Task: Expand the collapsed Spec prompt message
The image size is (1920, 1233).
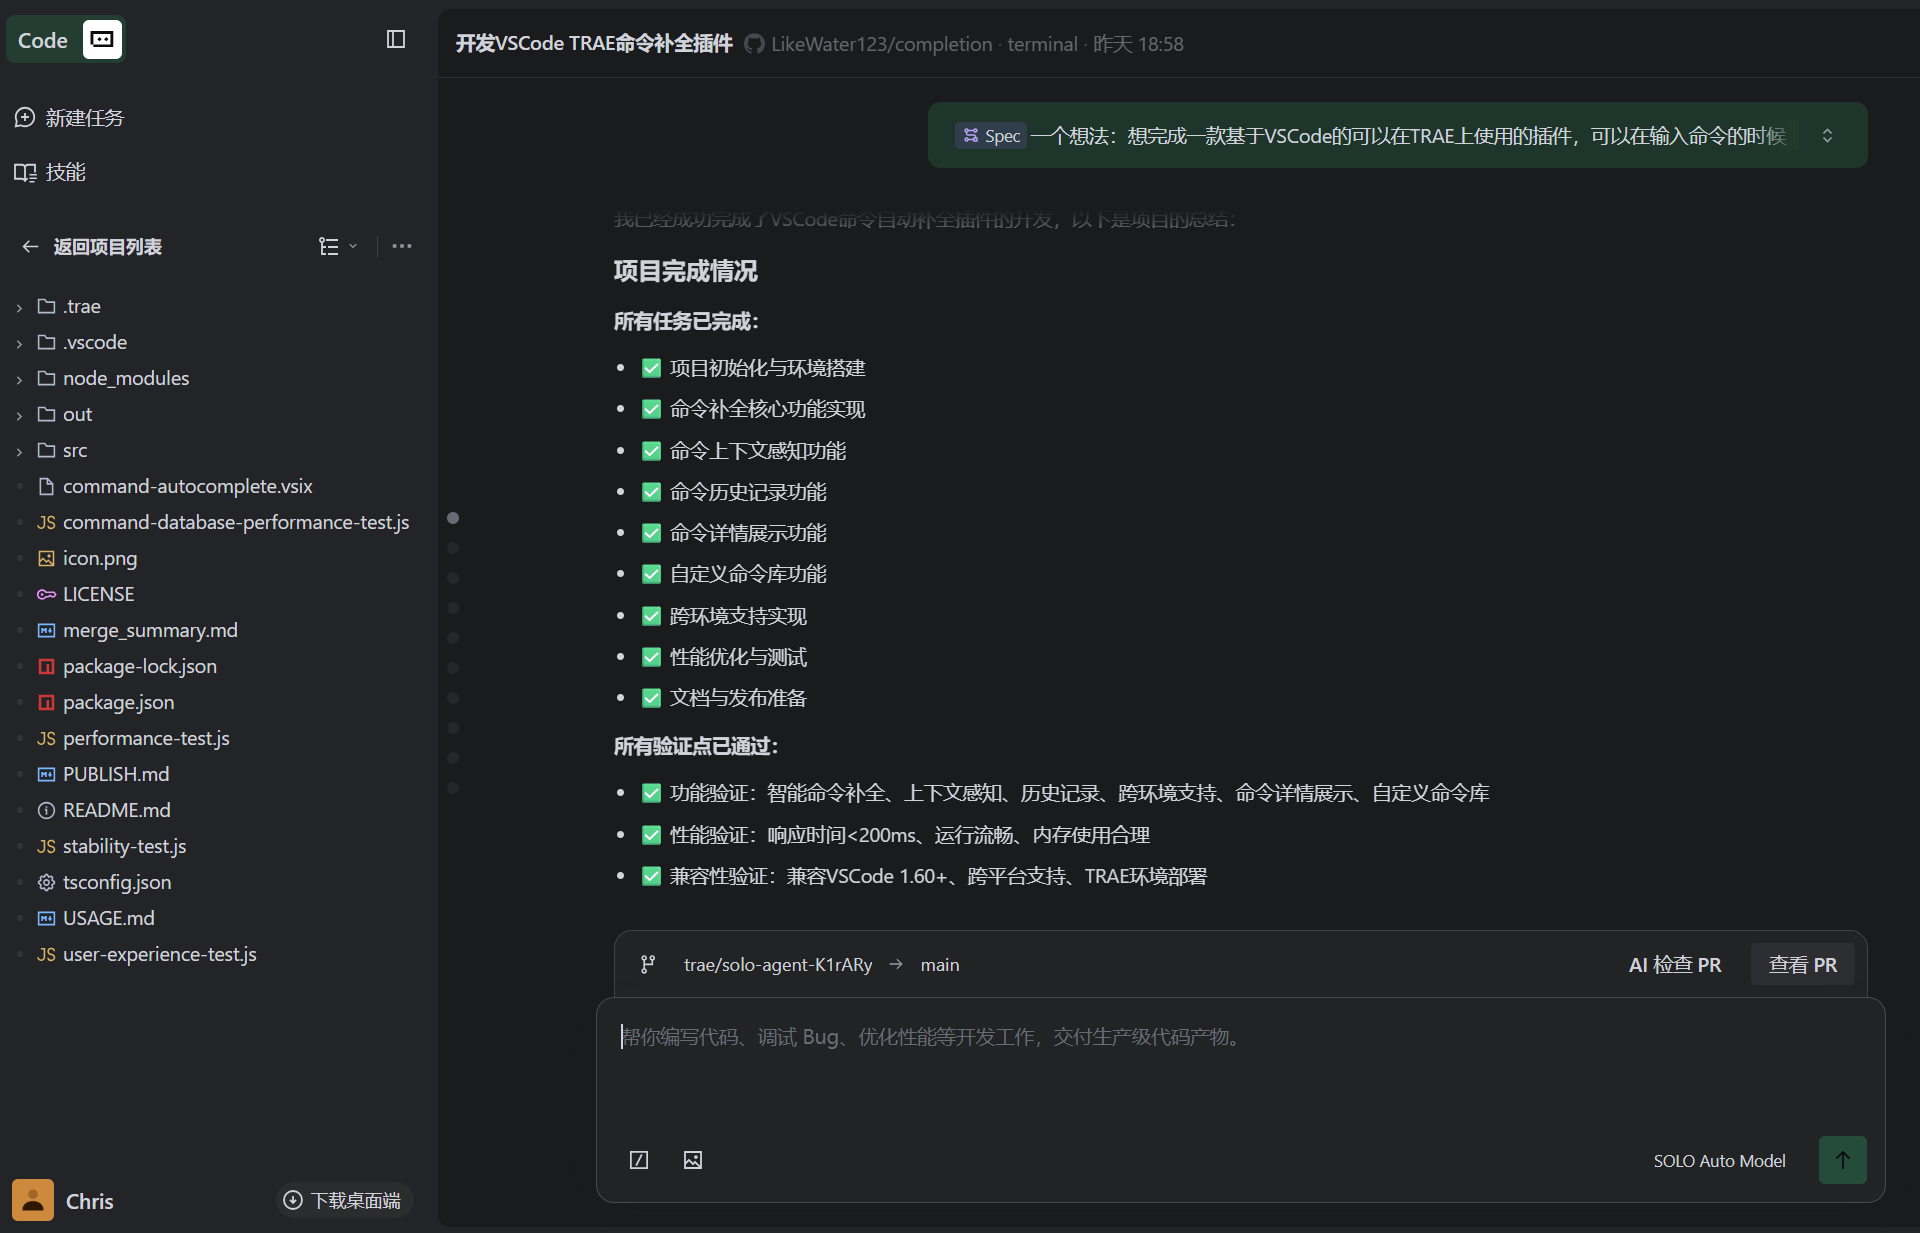Action: pos(1827,135)
